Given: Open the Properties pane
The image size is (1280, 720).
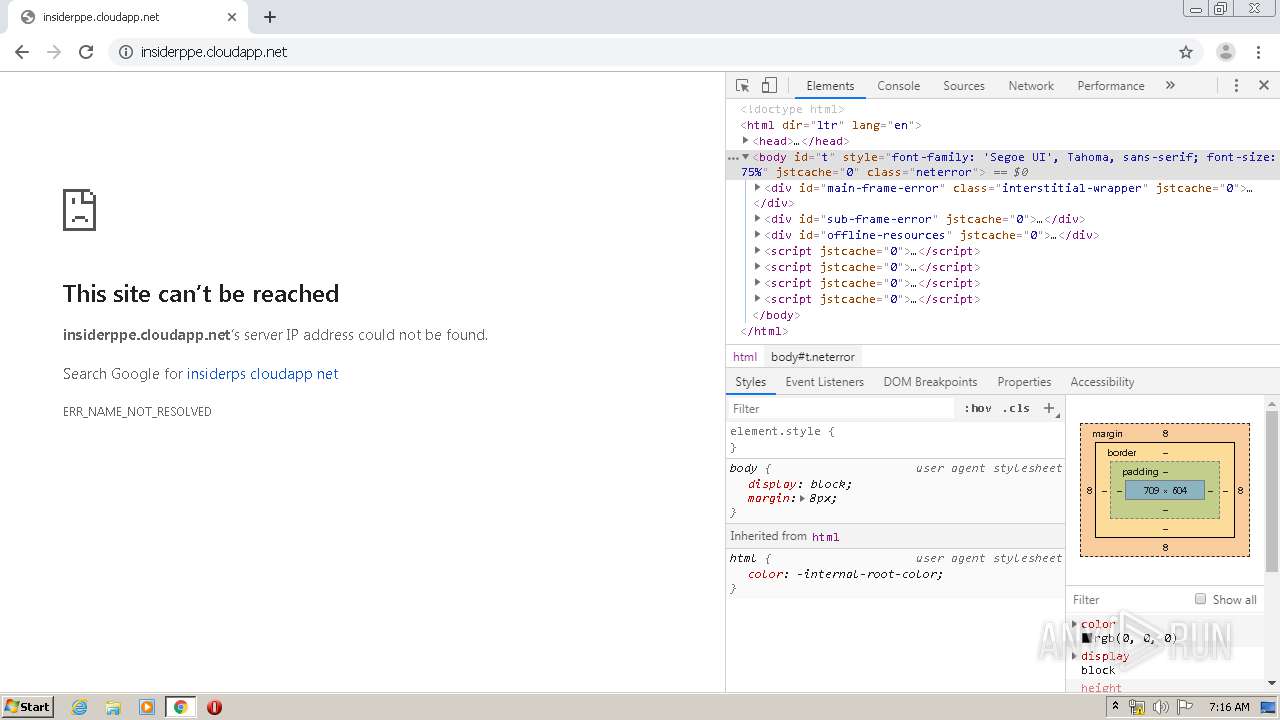Looking at the screenshot, I should coord(1024,382).
